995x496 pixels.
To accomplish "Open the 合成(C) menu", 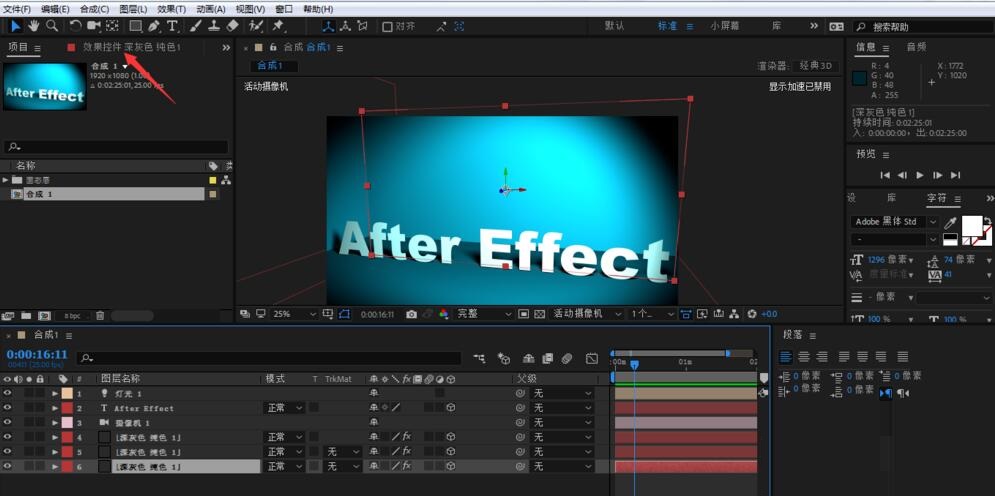I will (95, 10).
